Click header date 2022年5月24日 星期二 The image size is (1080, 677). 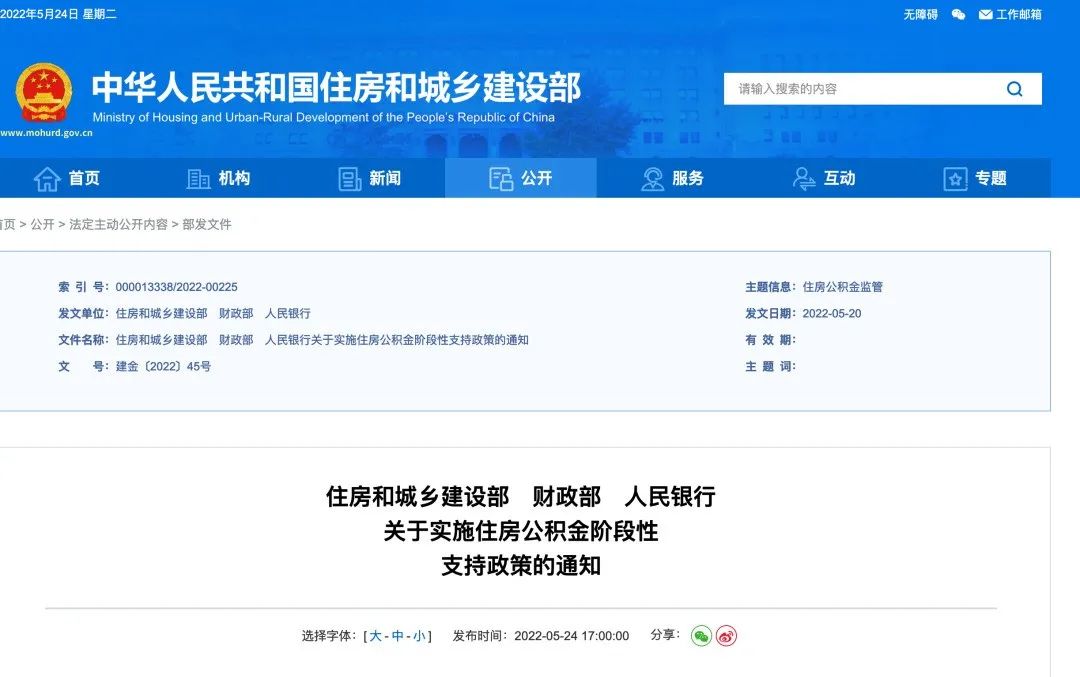click(59, 14)
